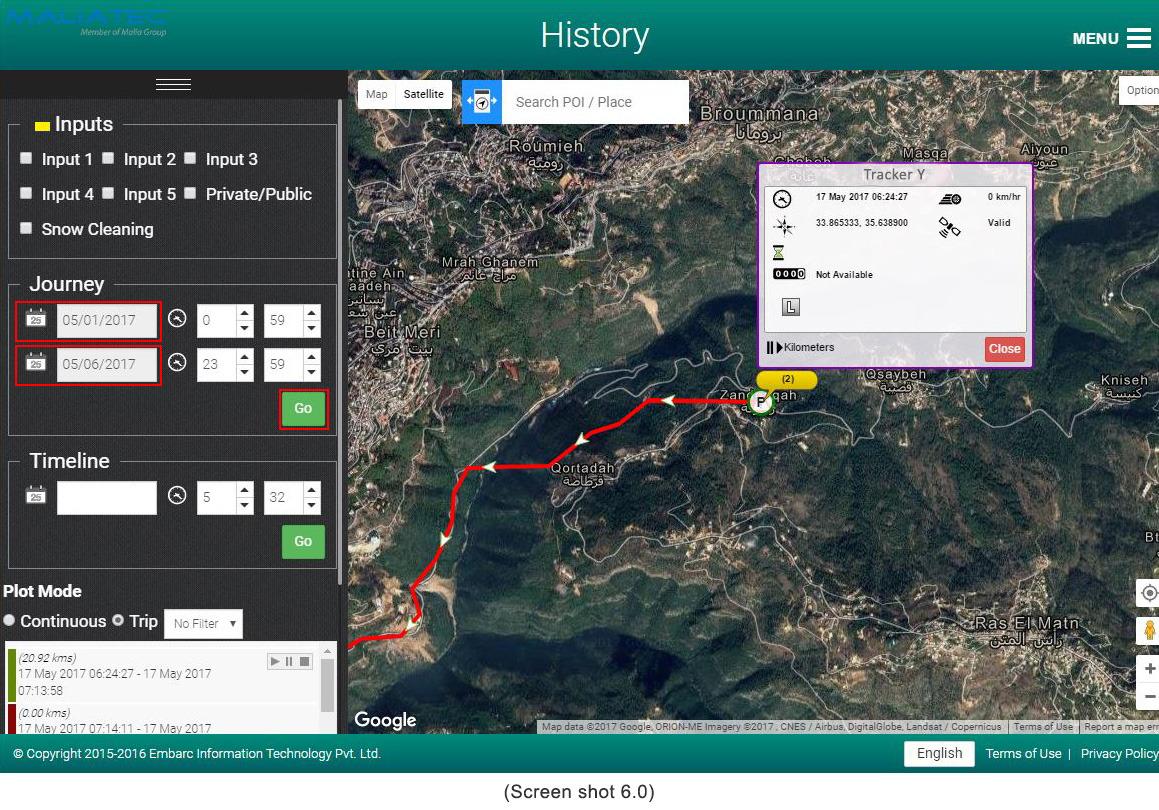Enable the Input 4 checkbox
This screenshot has height=810, width=1159.
(x=26, y=193)
